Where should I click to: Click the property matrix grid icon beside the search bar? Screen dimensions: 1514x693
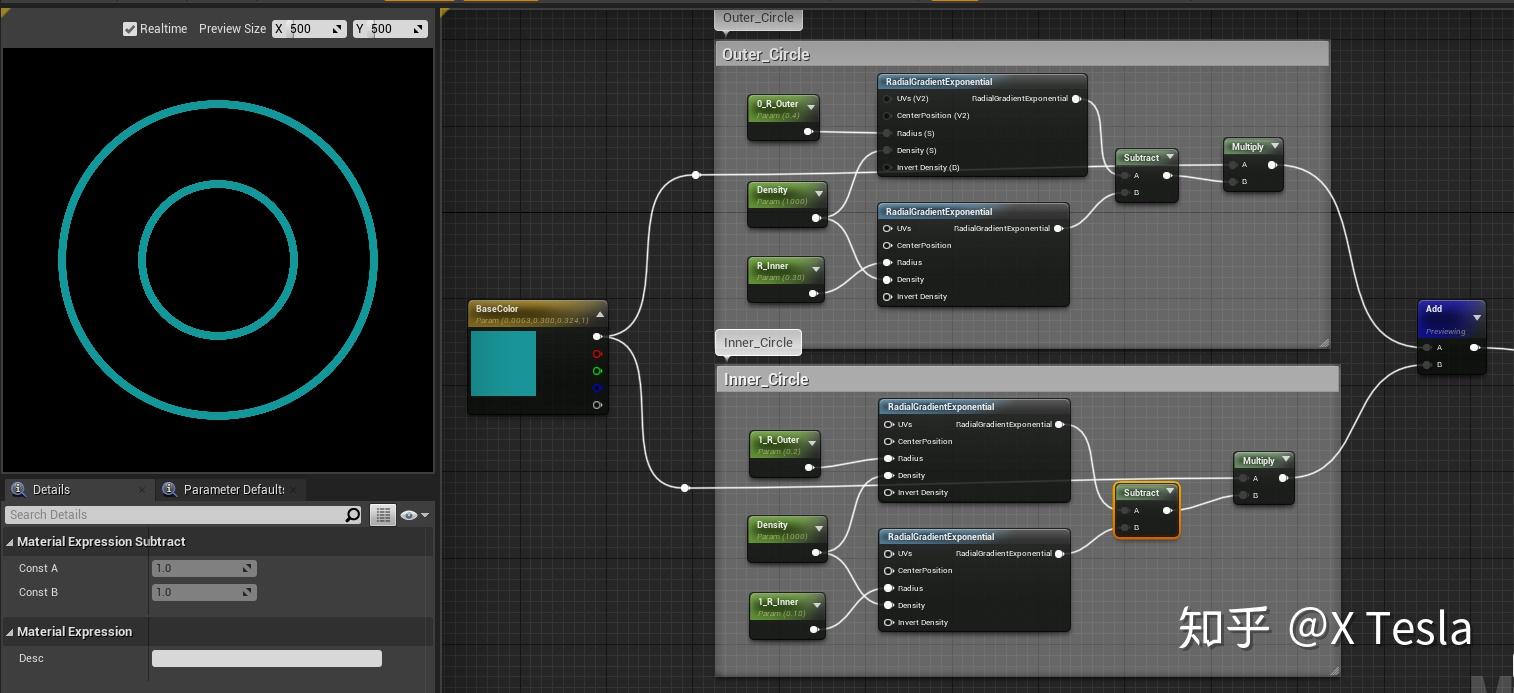pyautogui.click(x=383, y=514)
